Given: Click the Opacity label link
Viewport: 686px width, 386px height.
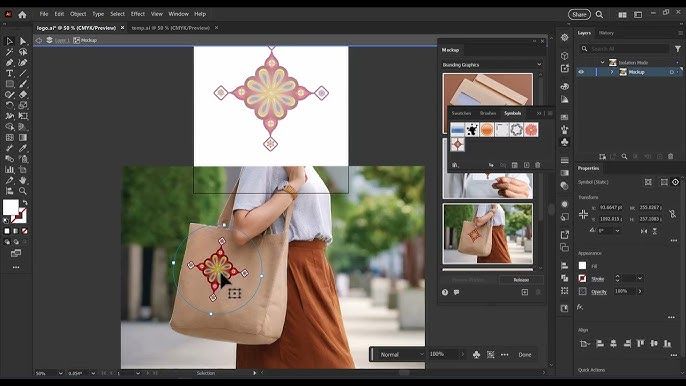Looking at the screenshot, I should tap(598, 291).
